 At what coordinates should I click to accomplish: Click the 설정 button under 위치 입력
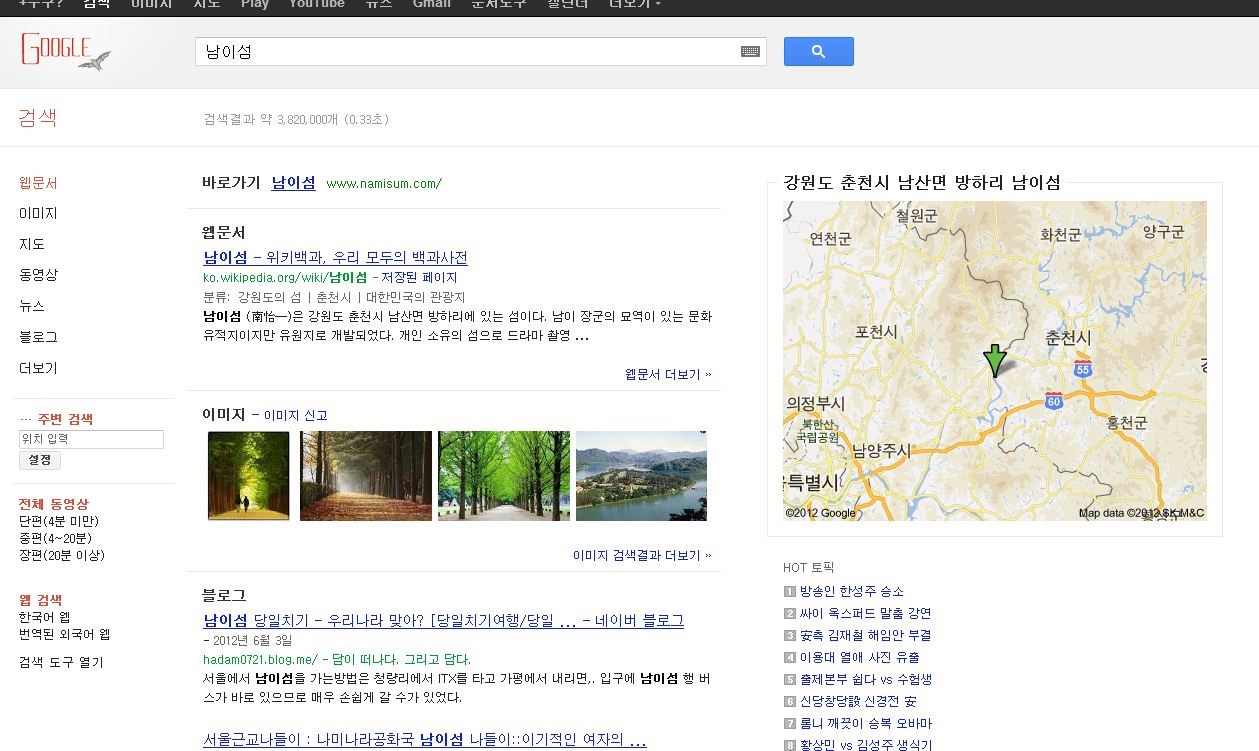point(40,460)
